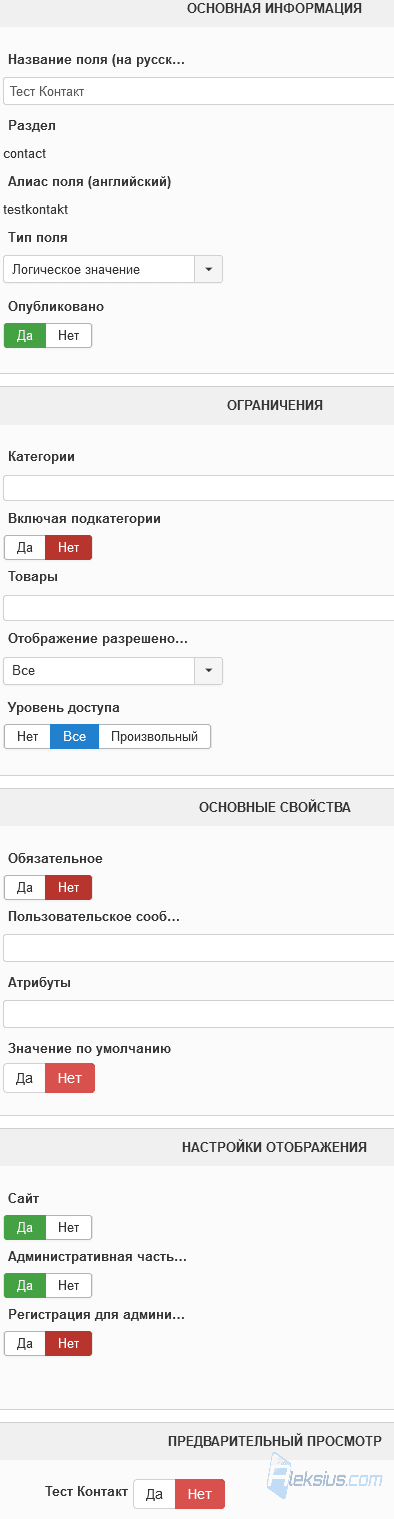Click the 'Алиас поля (английский)' label
The image size is (394, 1519).
90,181
